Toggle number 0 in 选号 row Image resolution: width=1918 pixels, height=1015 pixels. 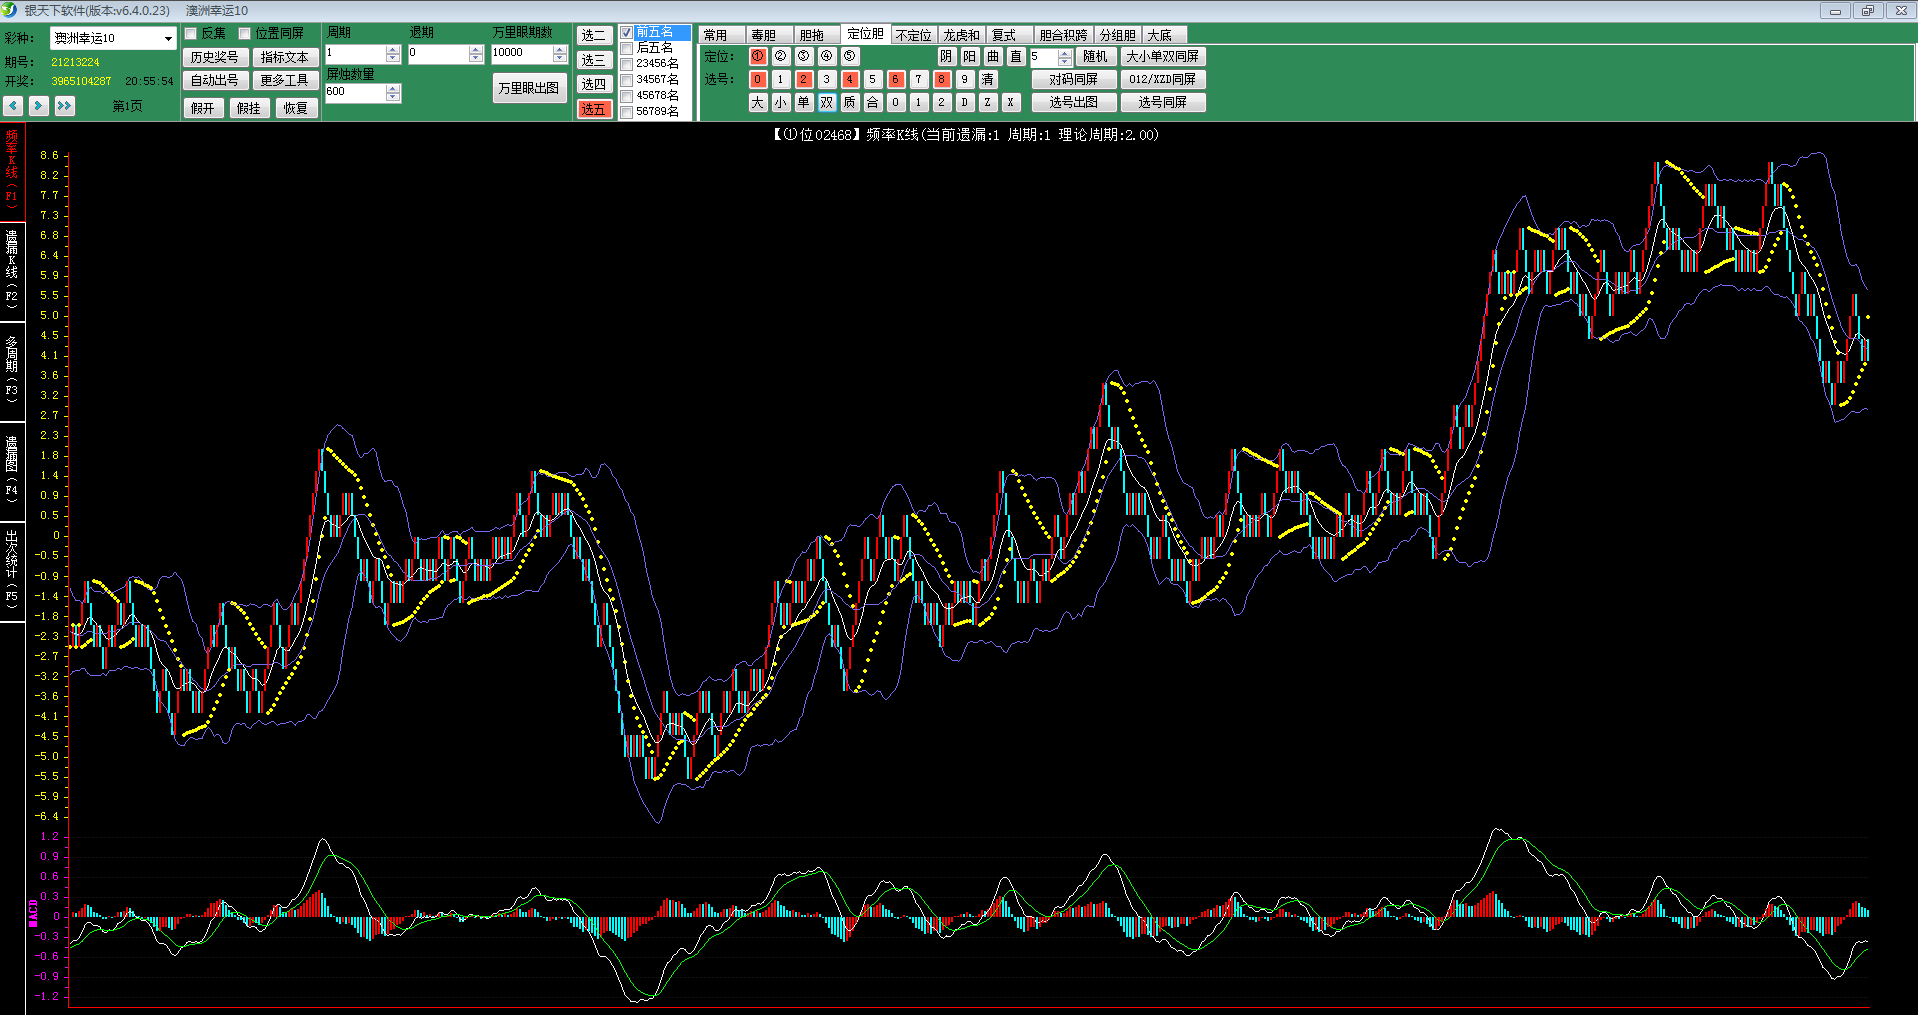click(x=758, y=79)
